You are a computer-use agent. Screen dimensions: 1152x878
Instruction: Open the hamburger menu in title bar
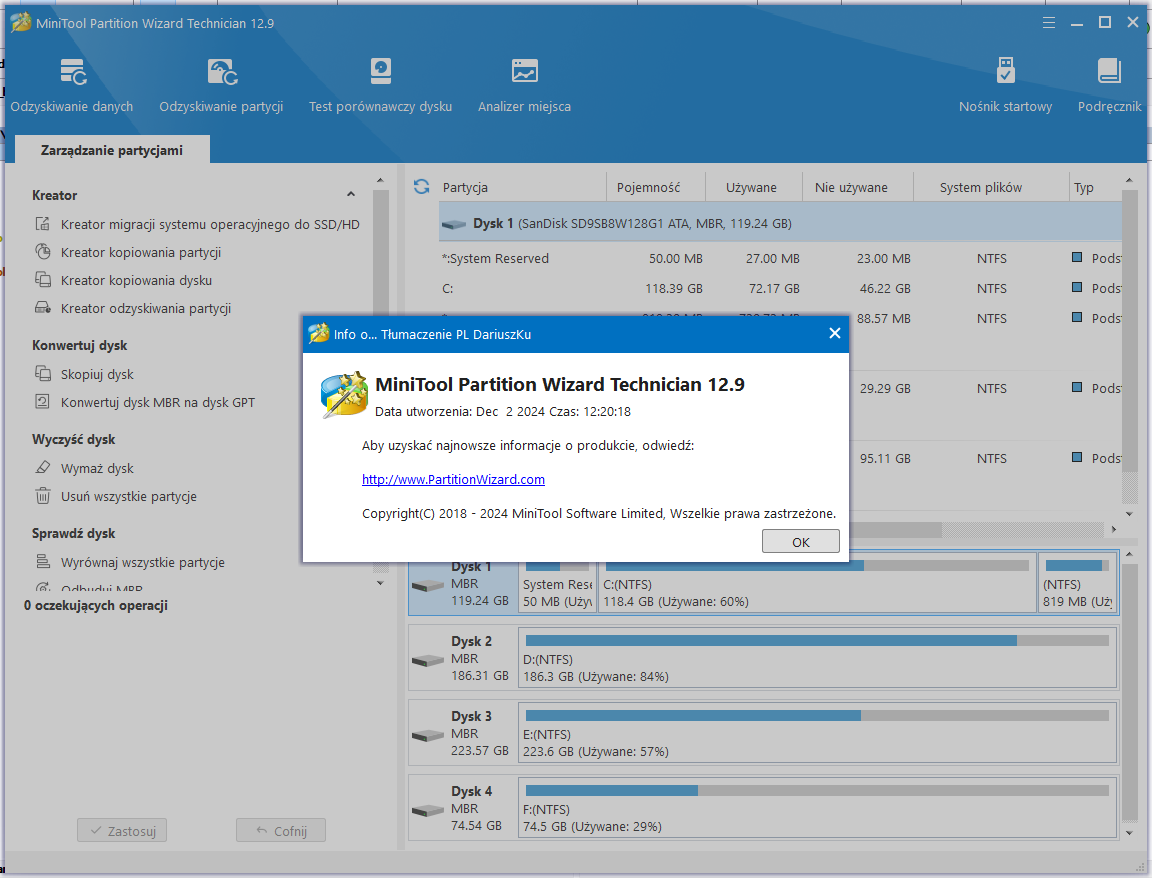pyautogui.click(x=1048, y=23)
